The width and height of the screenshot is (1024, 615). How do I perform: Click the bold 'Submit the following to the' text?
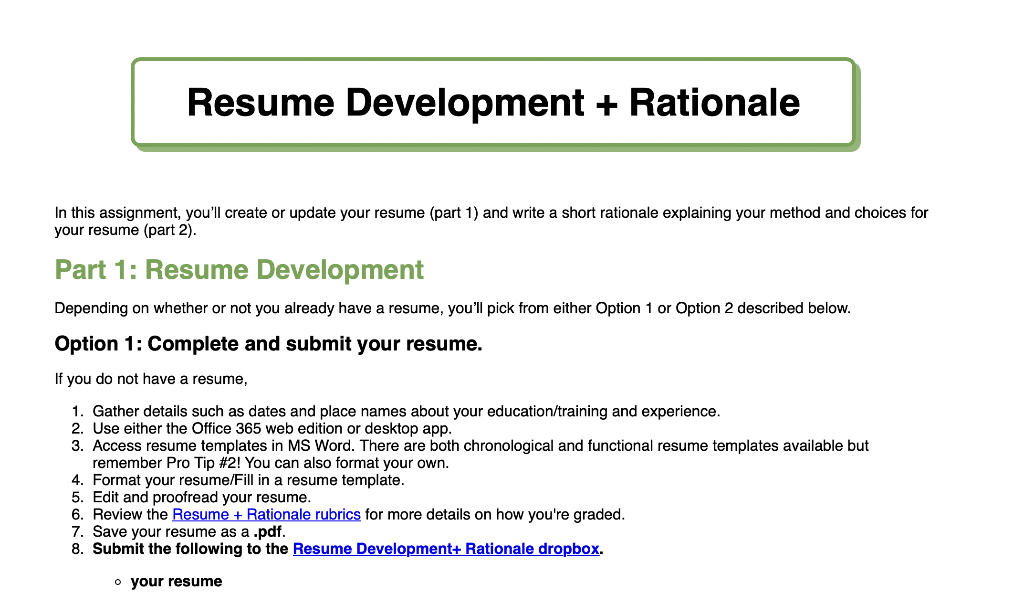[x=190, y=548]
